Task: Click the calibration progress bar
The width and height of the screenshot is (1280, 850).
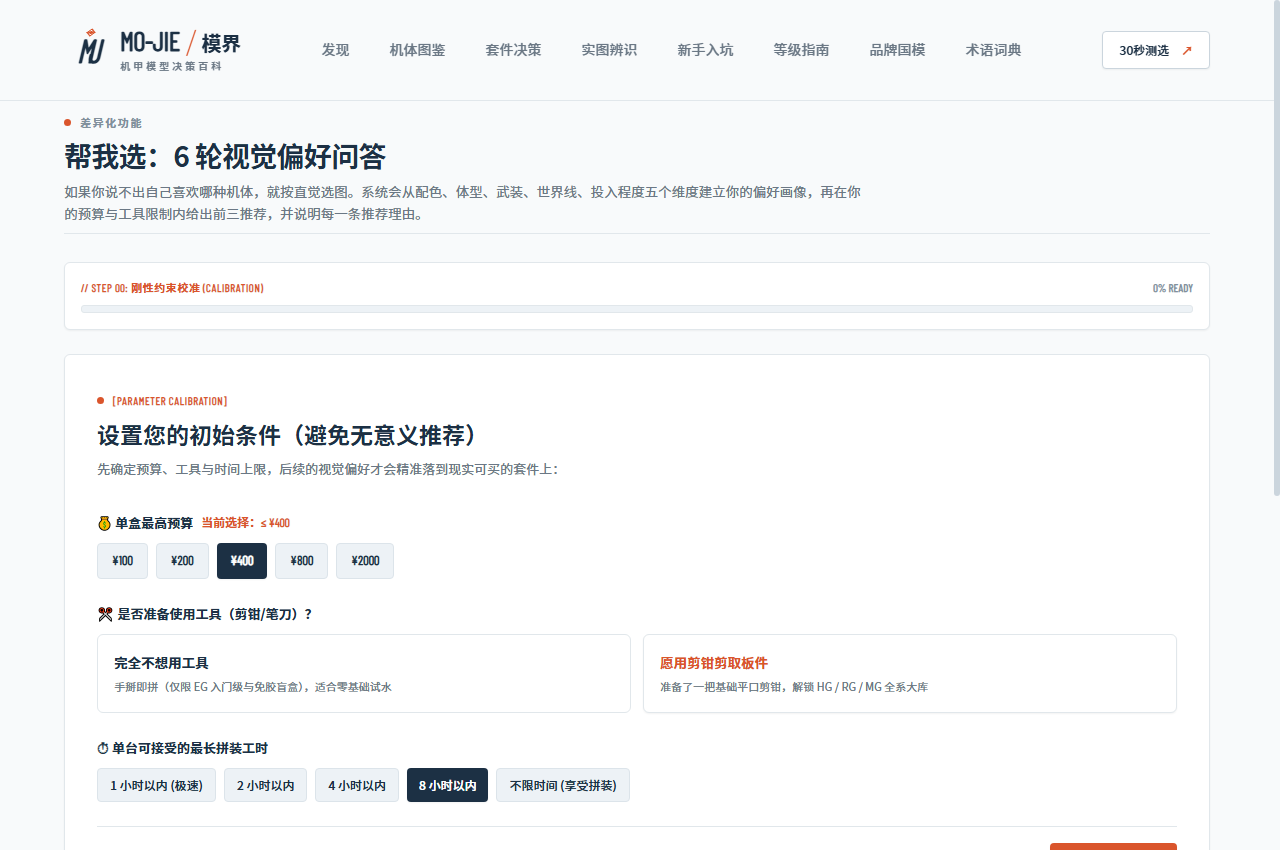Action: 637,309
